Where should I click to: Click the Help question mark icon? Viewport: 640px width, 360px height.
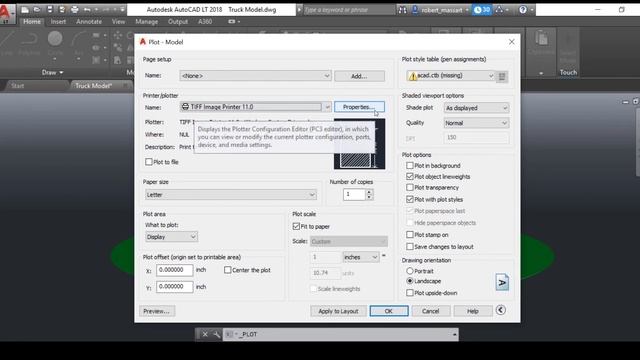[522, 10]
